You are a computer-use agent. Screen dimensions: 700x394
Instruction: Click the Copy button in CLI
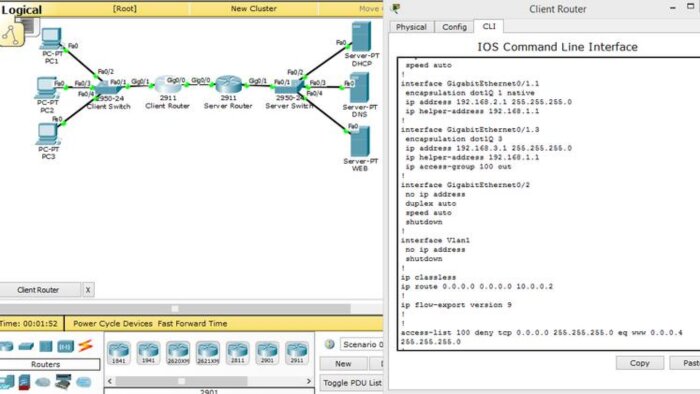point(639,363)
